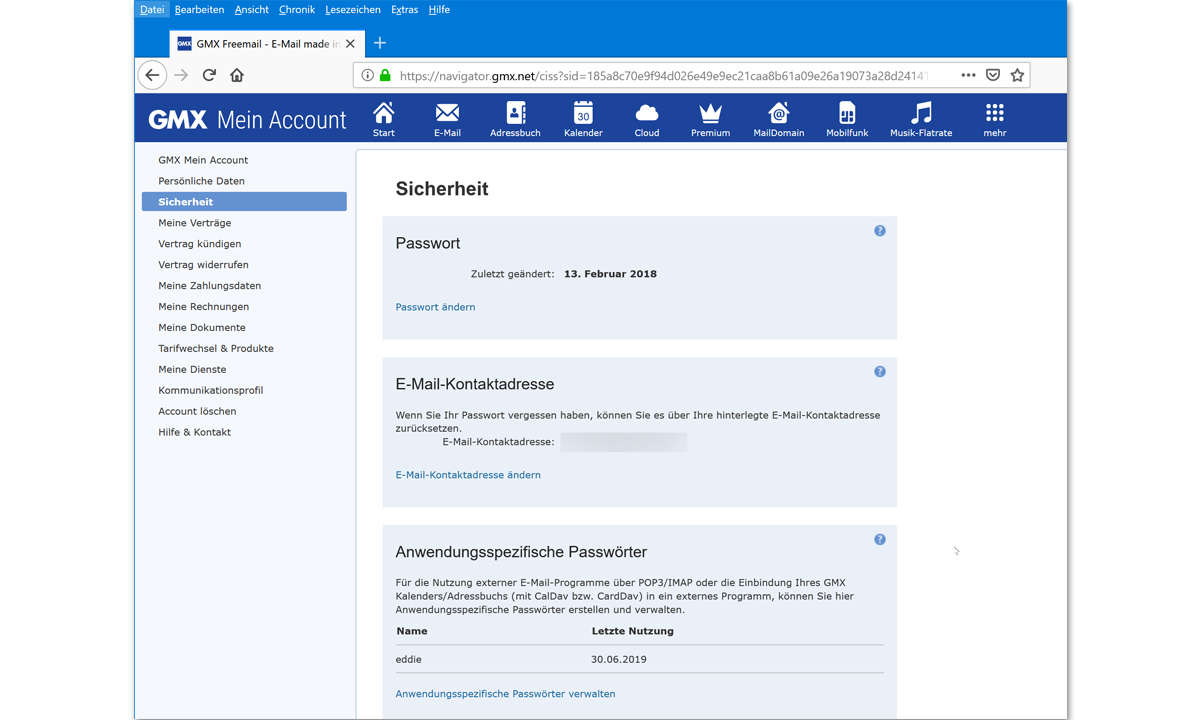The height and width of the screenshot is (720, 1200).
Task: Open the Musik-Flatrate note icon
Action: [x=921, y=112]
